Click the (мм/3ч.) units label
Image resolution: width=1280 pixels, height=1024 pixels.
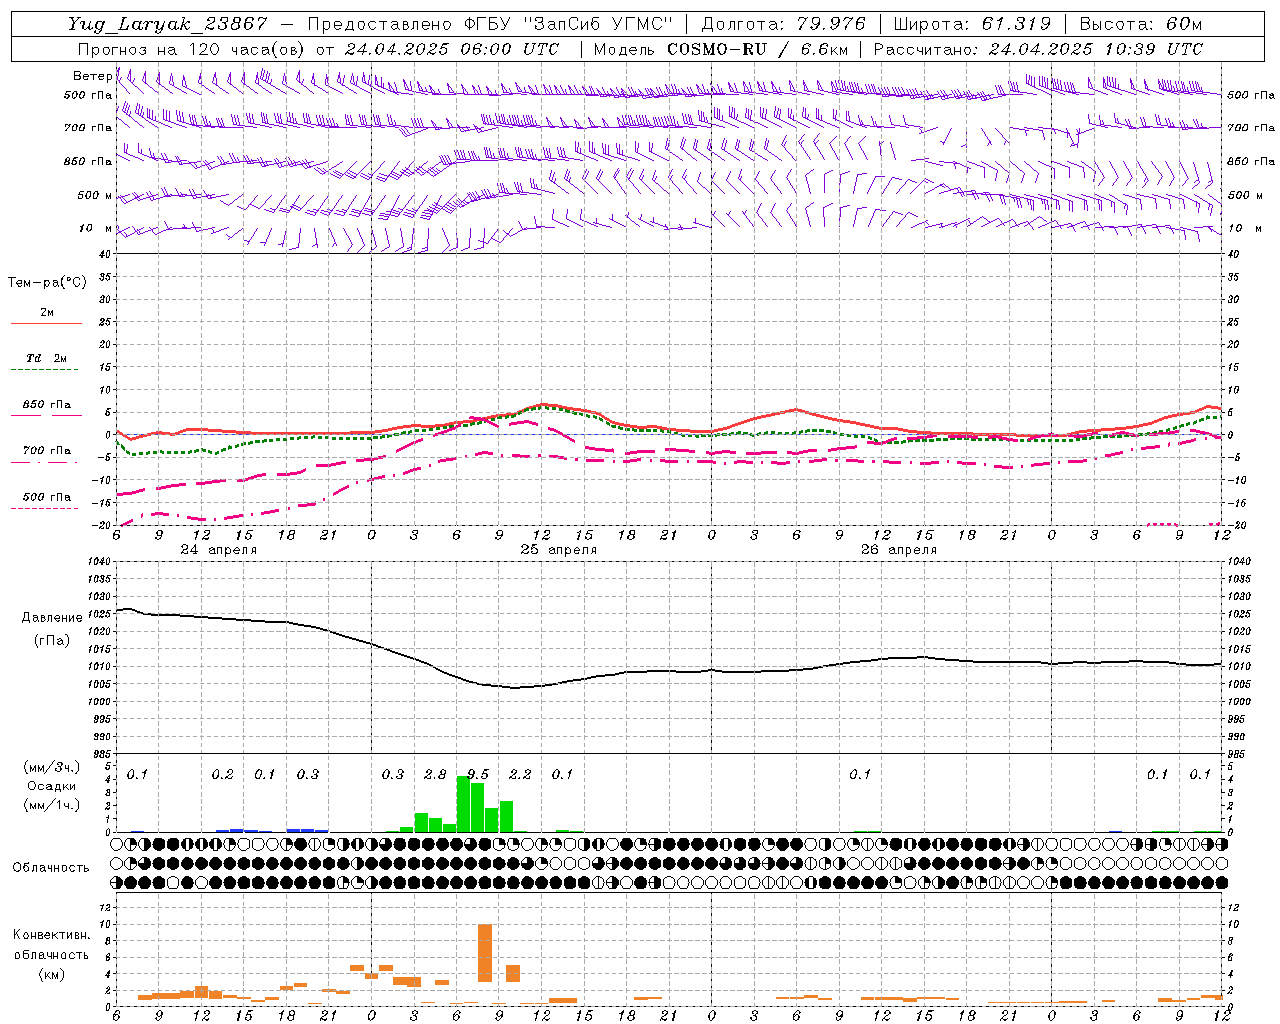[x=51, y=767]
